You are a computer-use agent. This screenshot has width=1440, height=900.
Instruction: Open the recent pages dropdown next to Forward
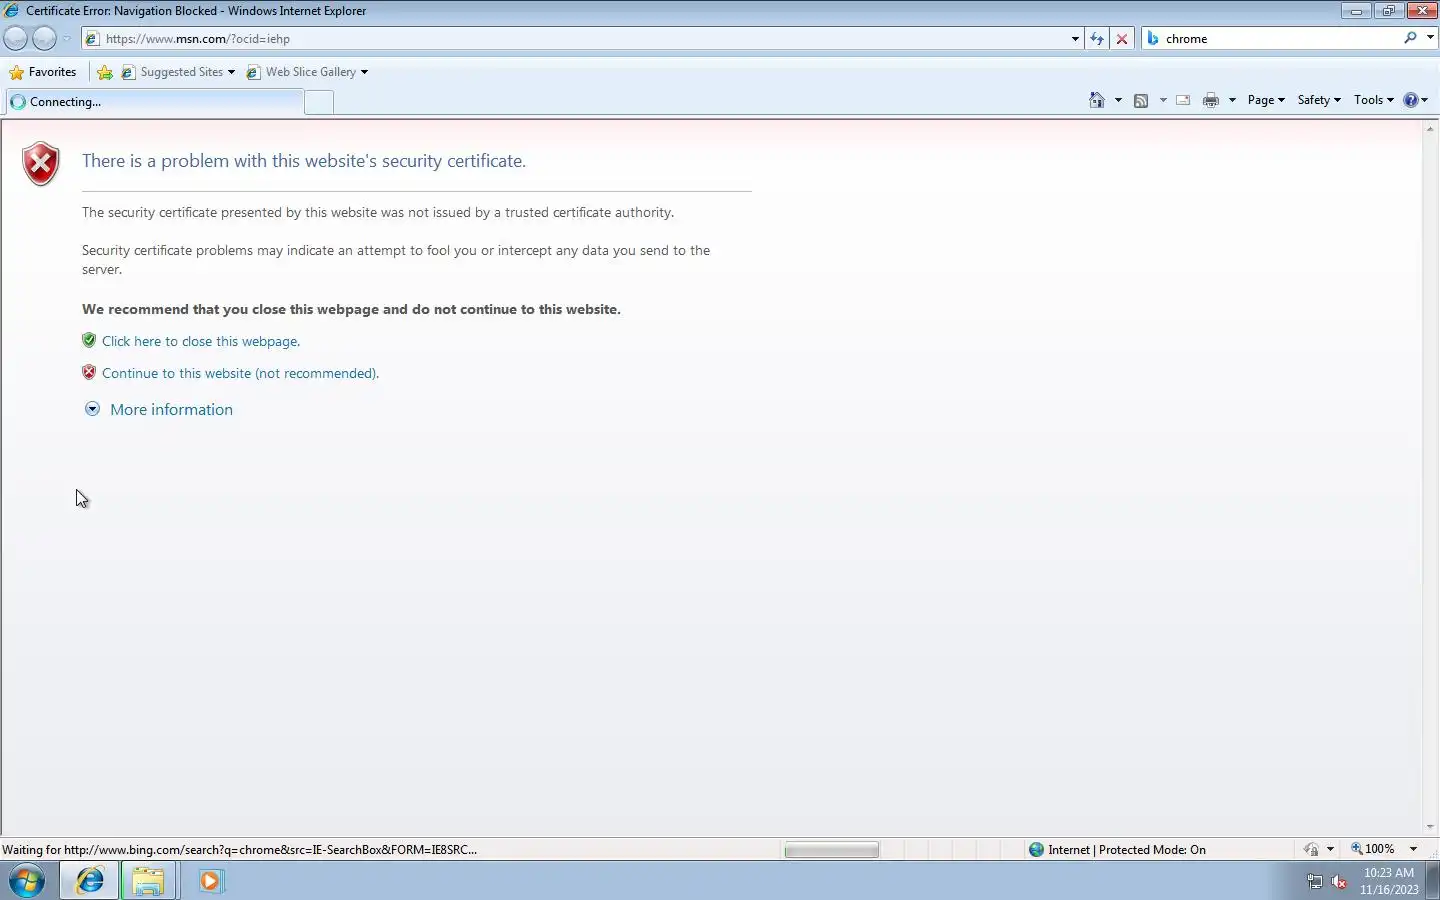click(x=67, y=39)
